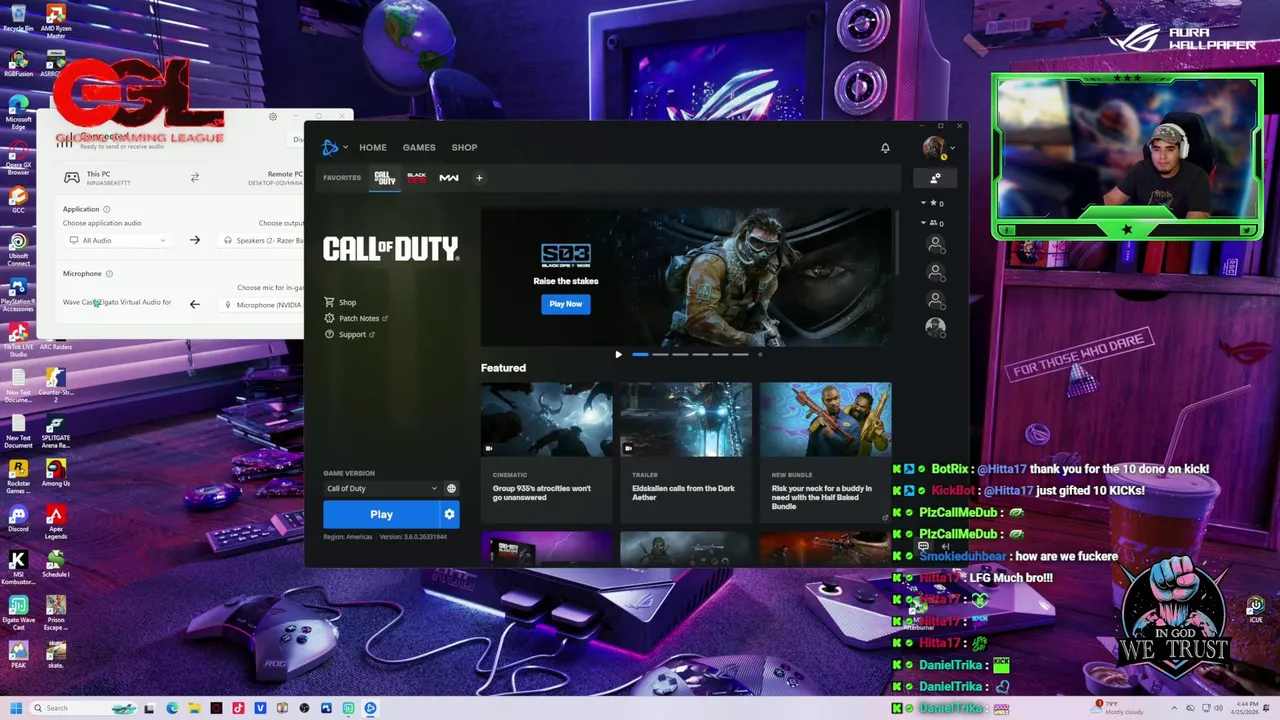Open settings gear in the audio sharing window
The height and width of the screenshot is (720, 1280).
(273, 116)
